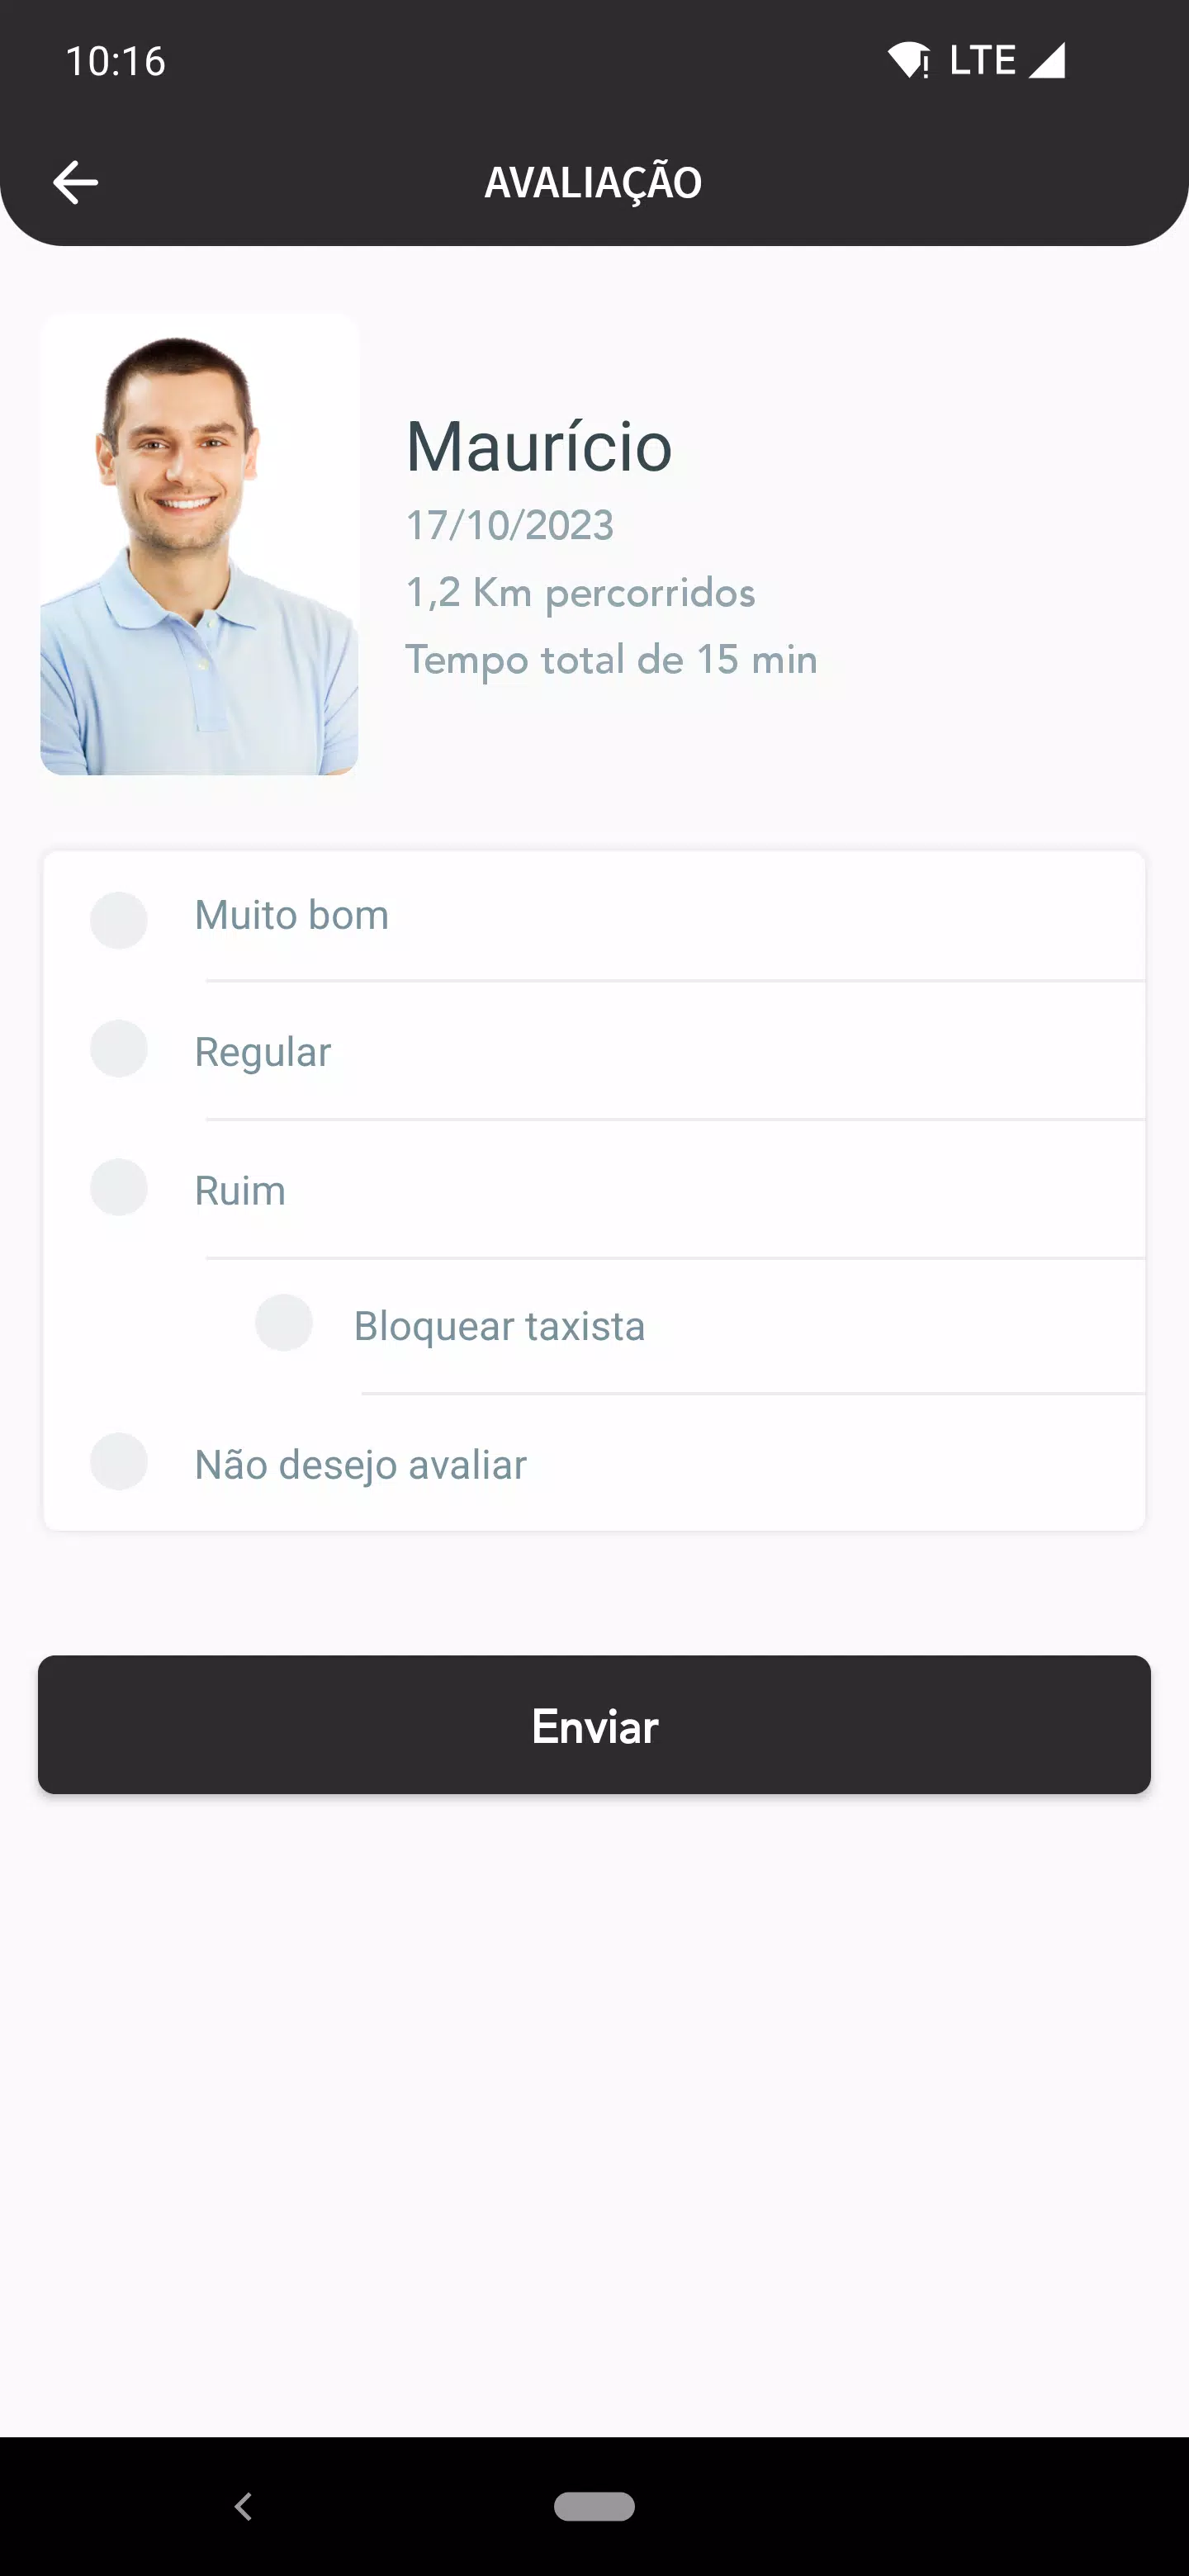The image size is (1189, 2576).
Task: Tap the driver name Maurício
Action: tap(539, 446)
